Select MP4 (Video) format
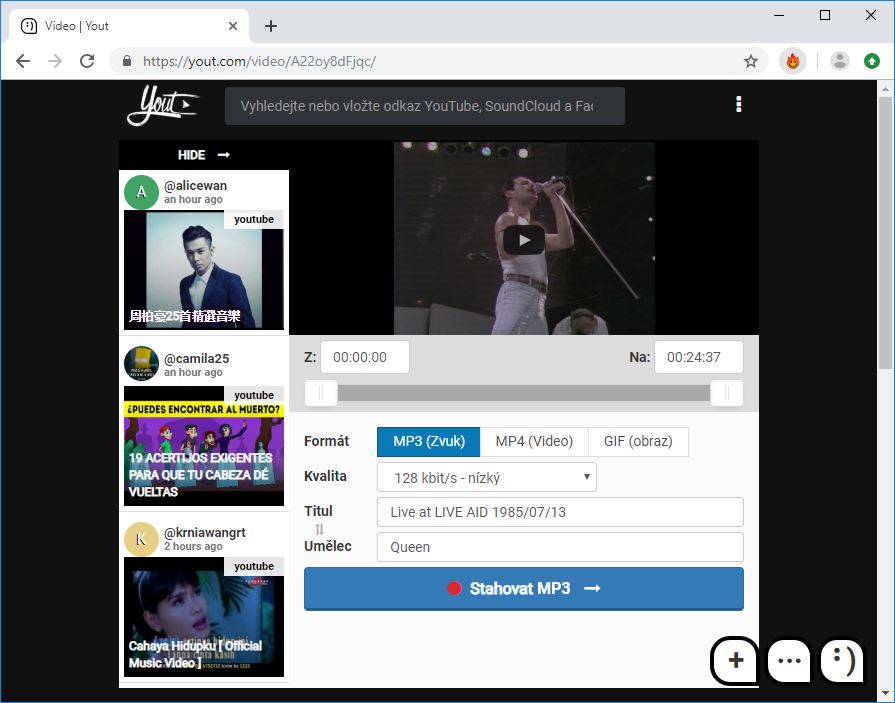This screenshot has height=703, width=895. [534, 442]
